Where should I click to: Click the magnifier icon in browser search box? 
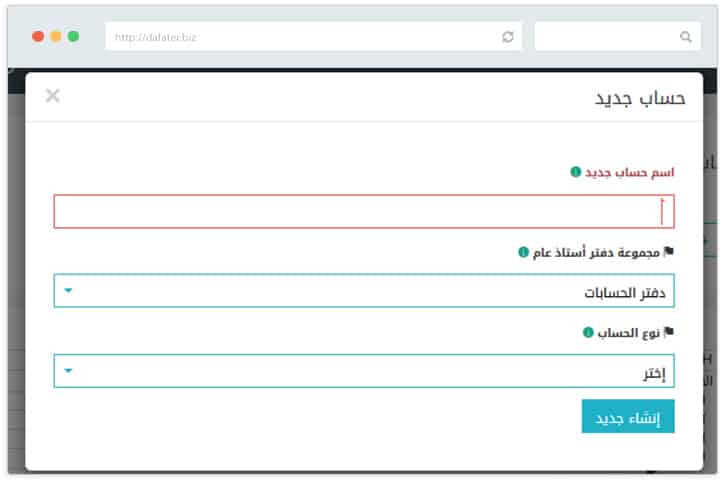(686, 37)
